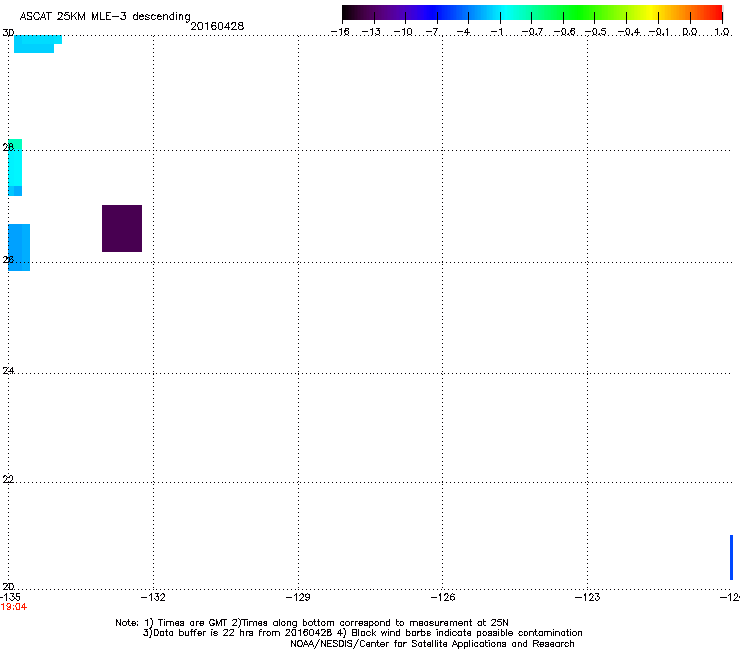This screenshot has width=740, height=650.
Task: Click the -0.6 color scale label
Action: pos(564,32)
